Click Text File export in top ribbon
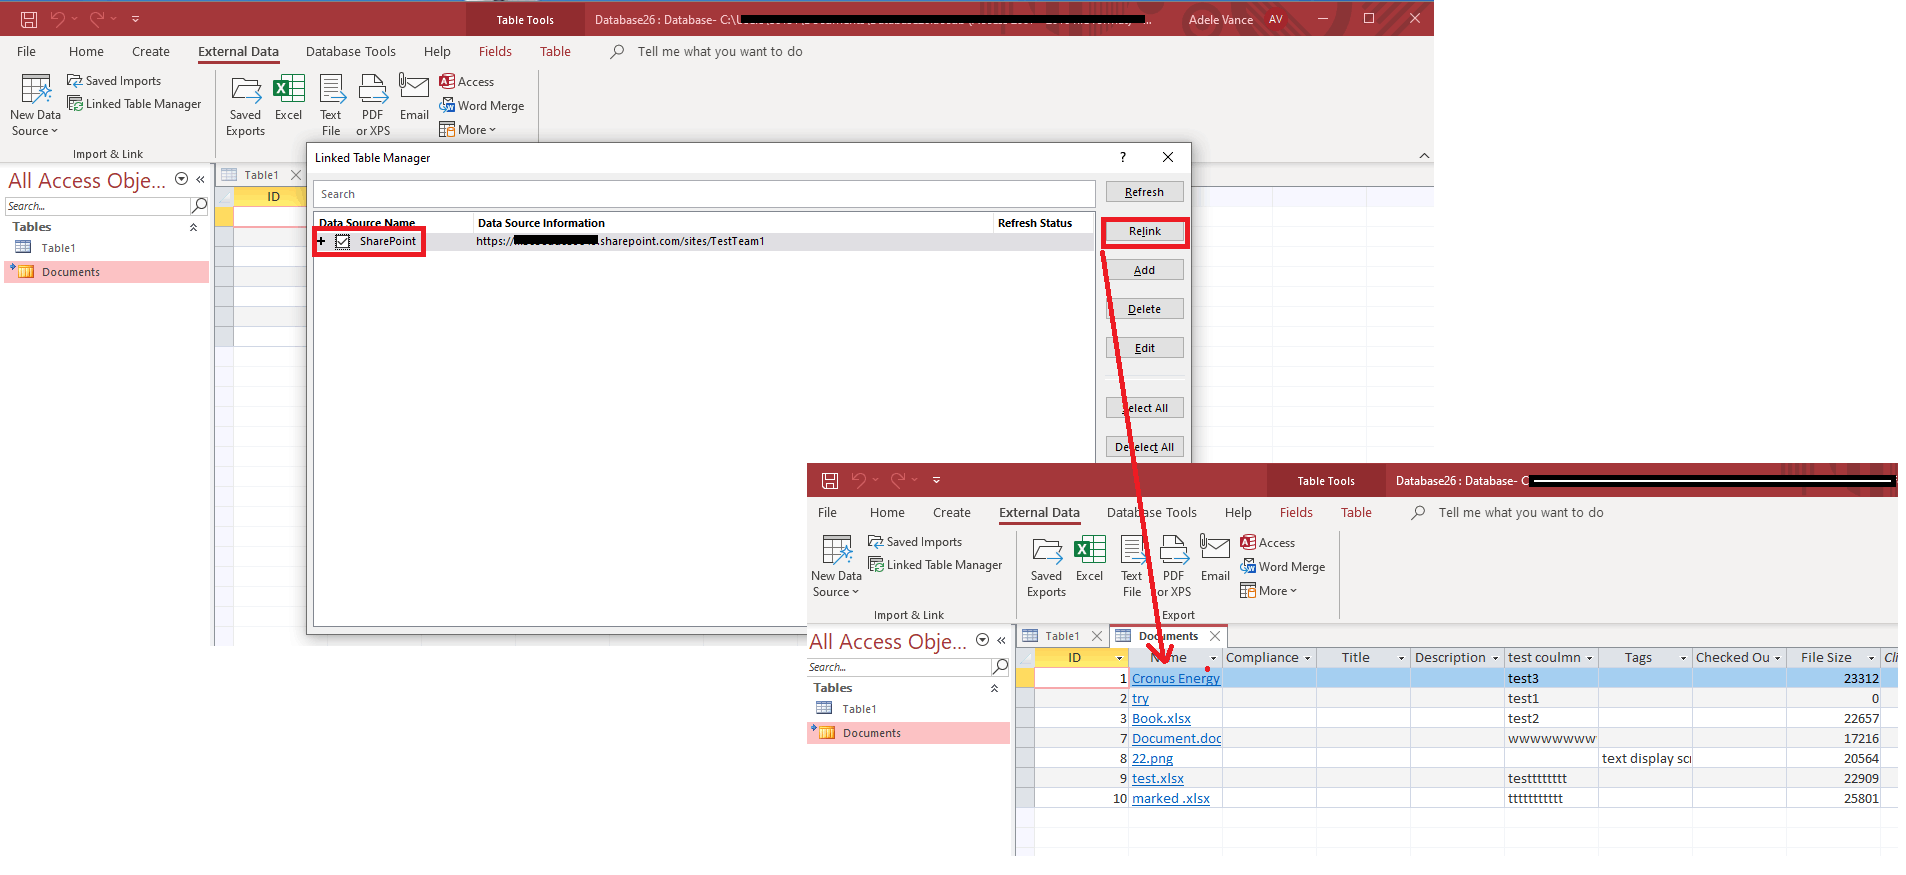The height and width of the screenshot is (875, 1906). 331,106
